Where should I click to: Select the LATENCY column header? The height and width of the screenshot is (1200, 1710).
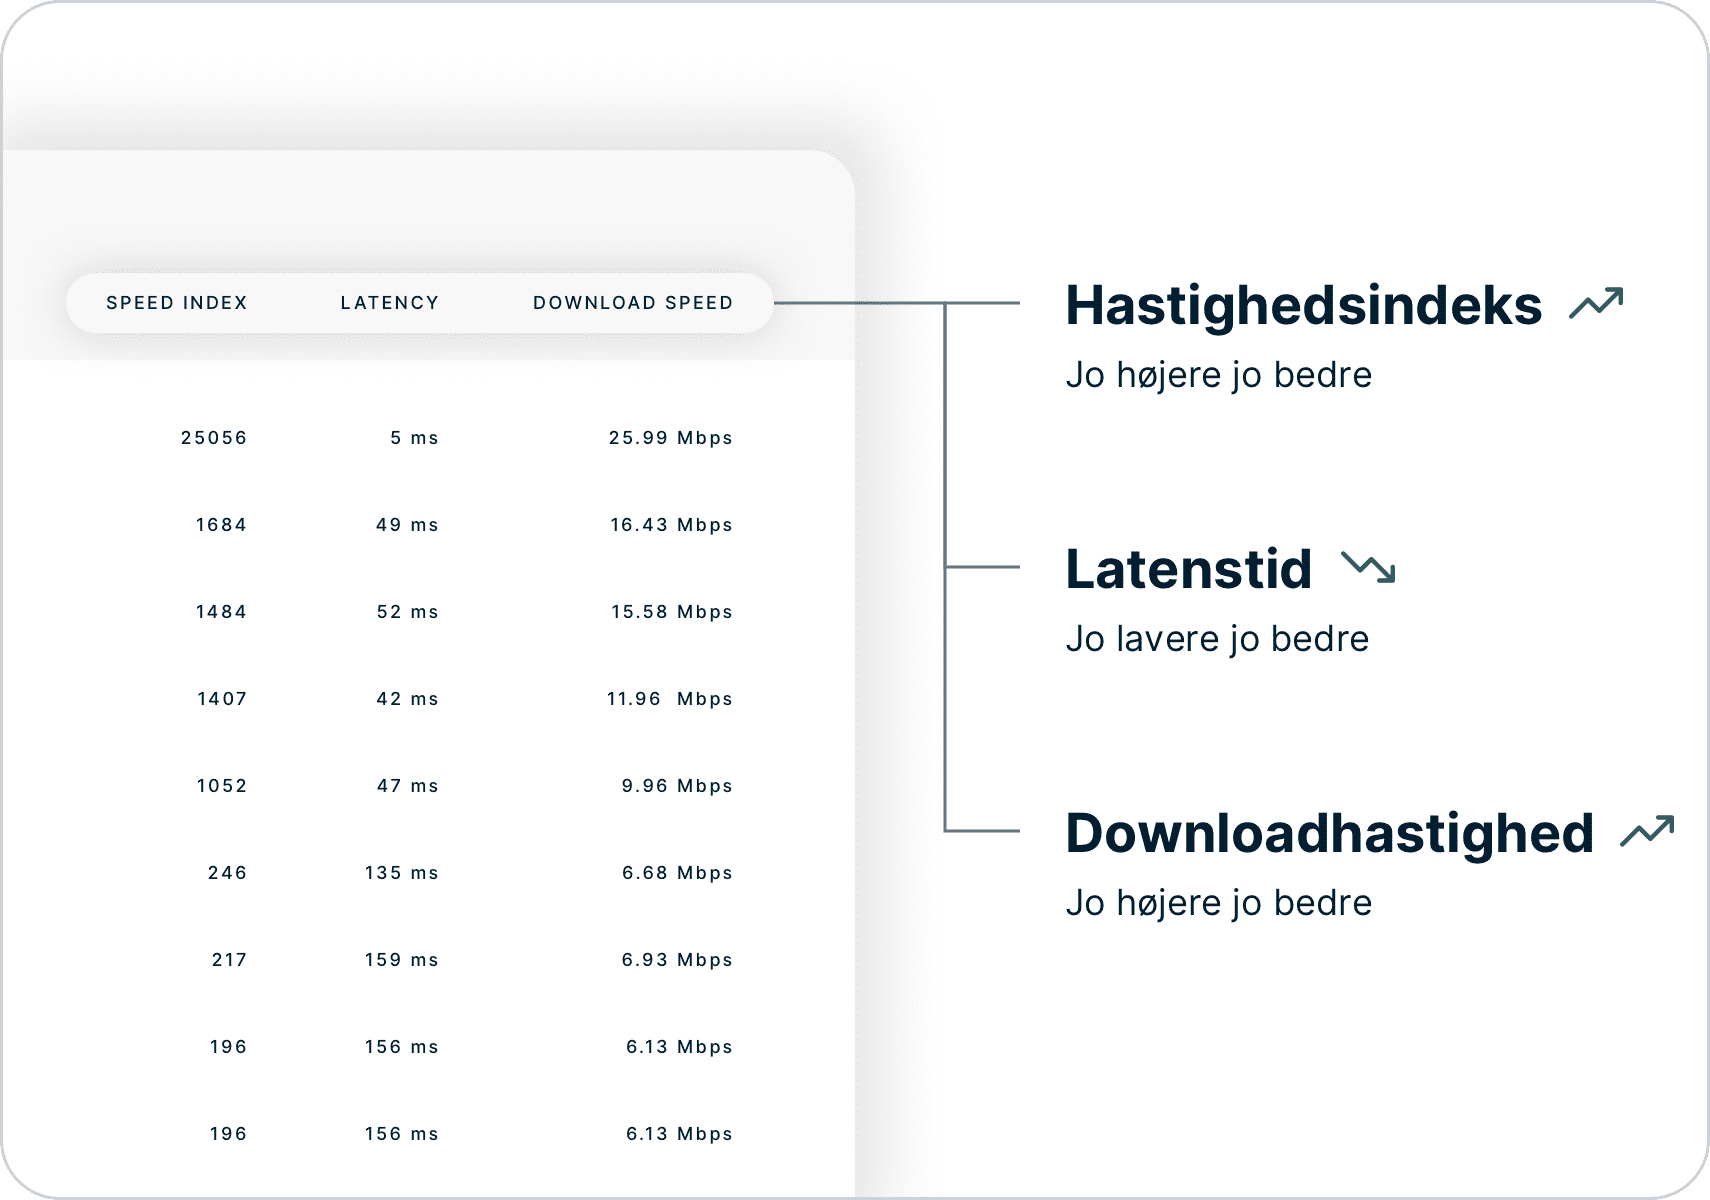tap(389, 302)
